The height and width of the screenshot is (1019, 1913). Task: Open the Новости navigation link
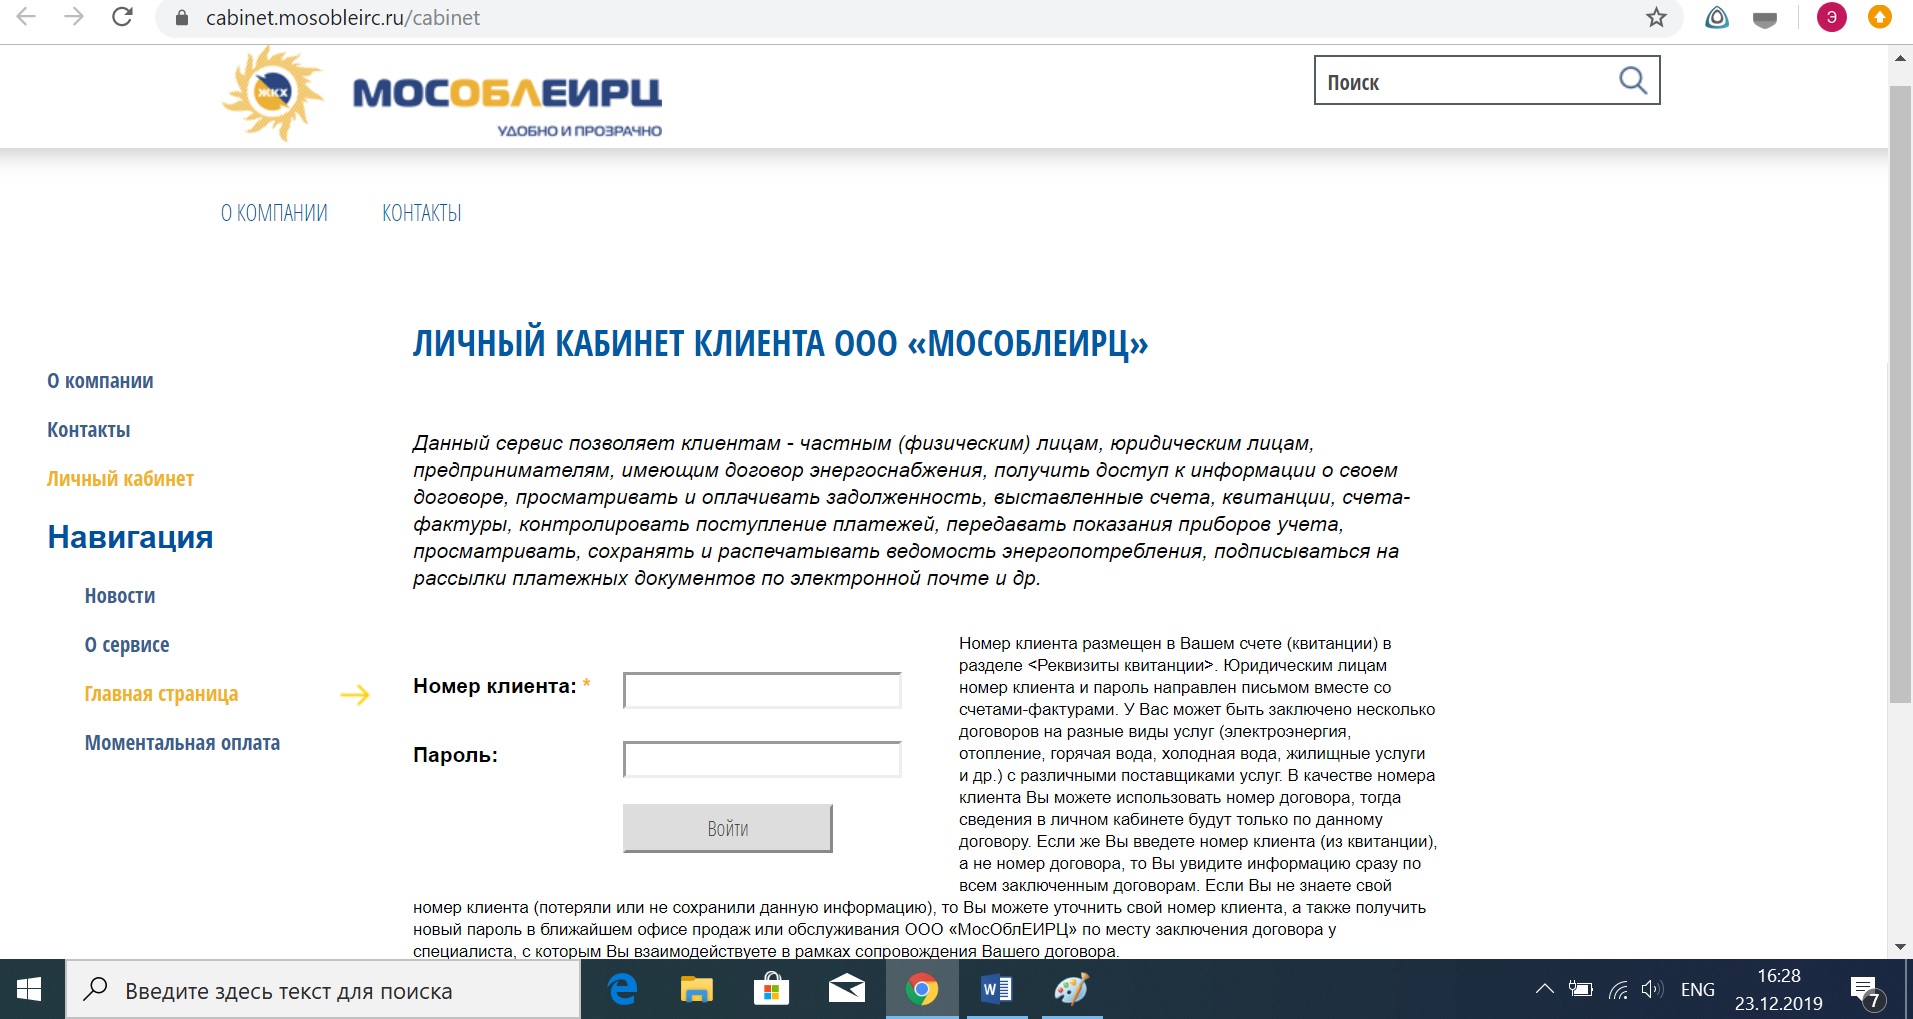coord(120,596)
